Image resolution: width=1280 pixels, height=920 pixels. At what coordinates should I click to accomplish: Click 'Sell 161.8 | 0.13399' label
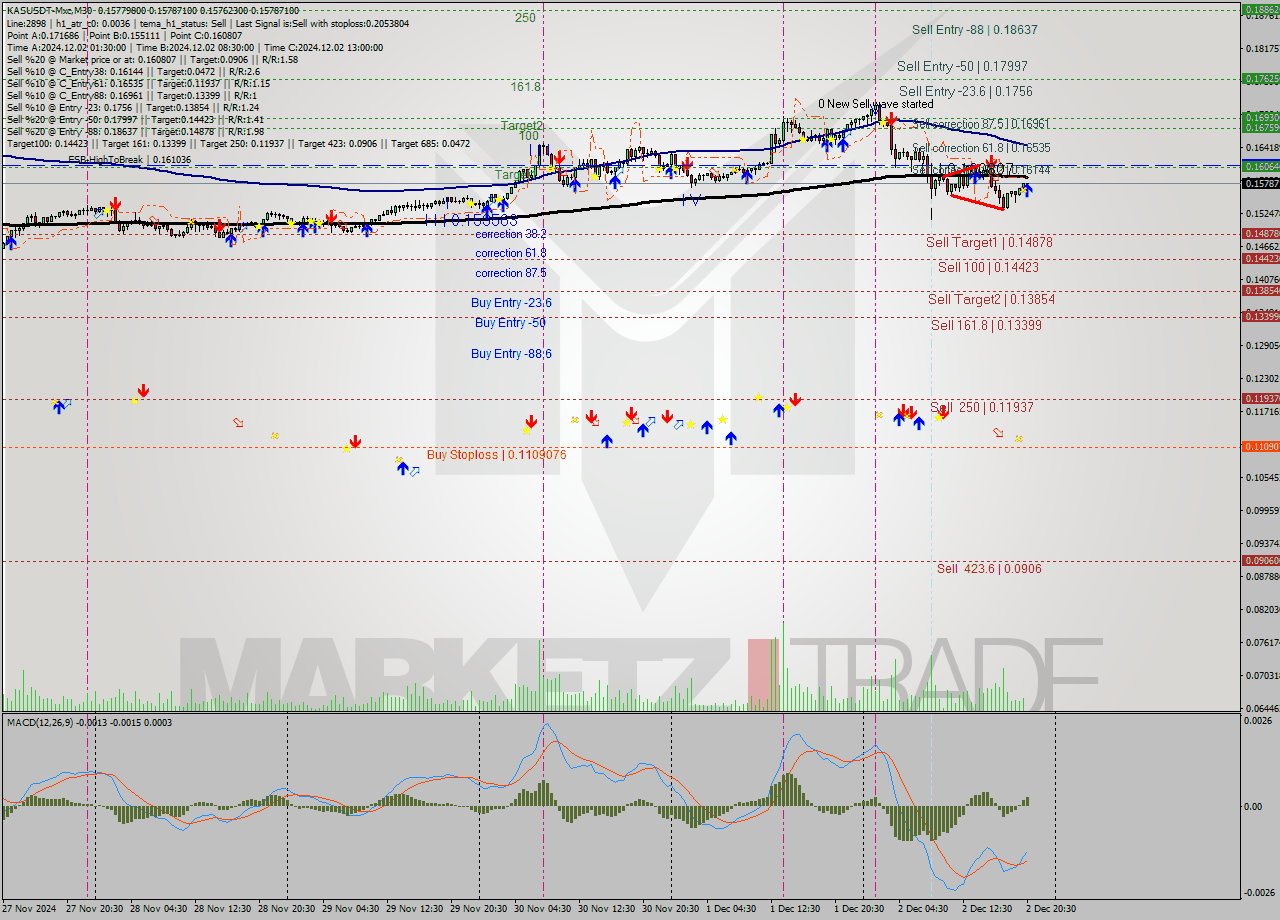click(987, 325)
